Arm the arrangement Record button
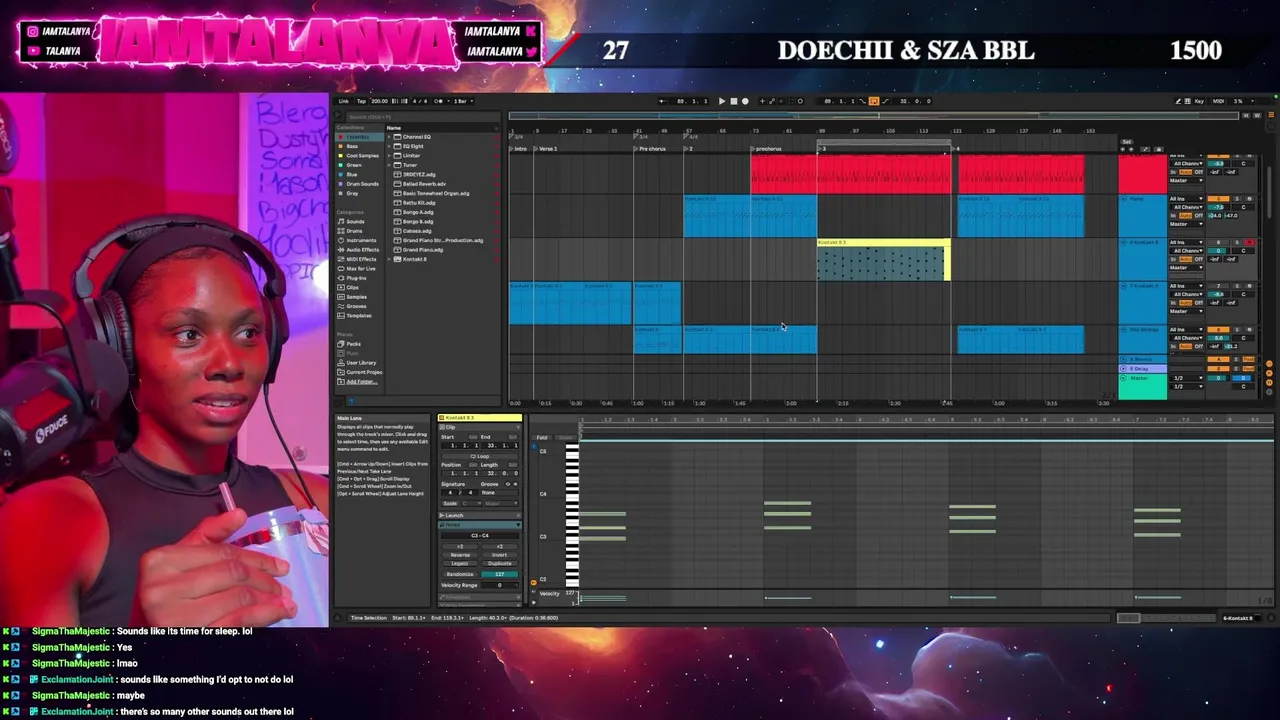Screen dimensions: 1280x720 [x=744, y=101]
